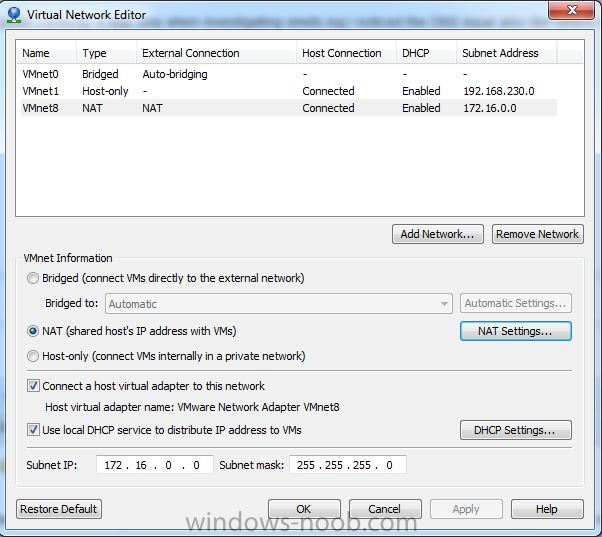This screenshot has height=537, width=602.
Task: Click the Subnet mask input field
Action: point(347,465)
